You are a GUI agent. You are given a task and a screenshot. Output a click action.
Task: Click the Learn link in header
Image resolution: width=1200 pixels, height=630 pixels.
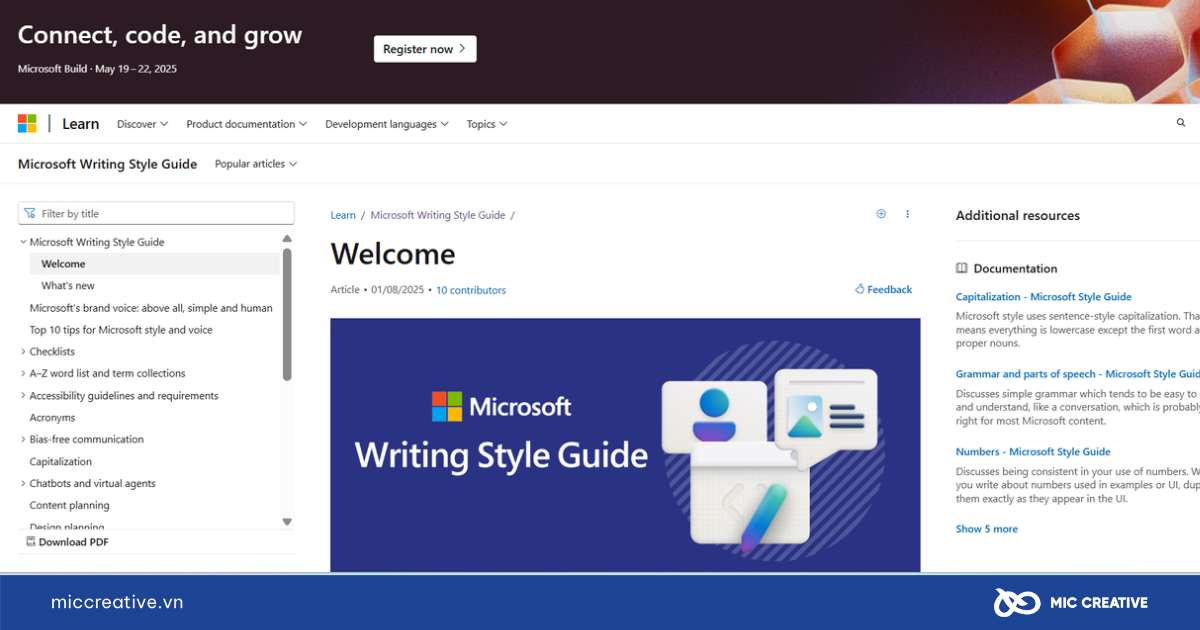pos(80,124)
